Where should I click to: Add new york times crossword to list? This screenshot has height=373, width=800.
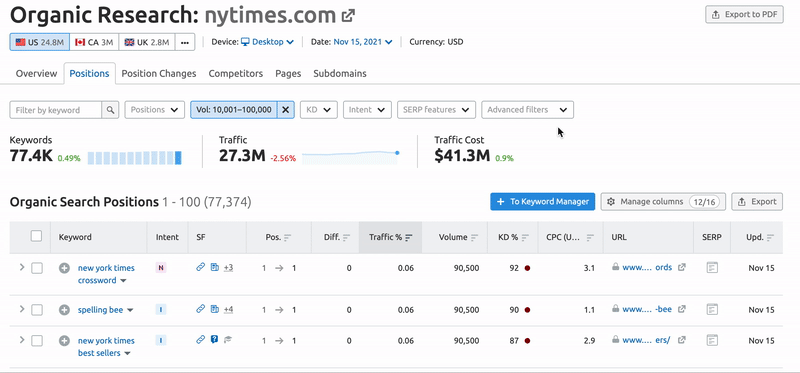click(64, 268)
